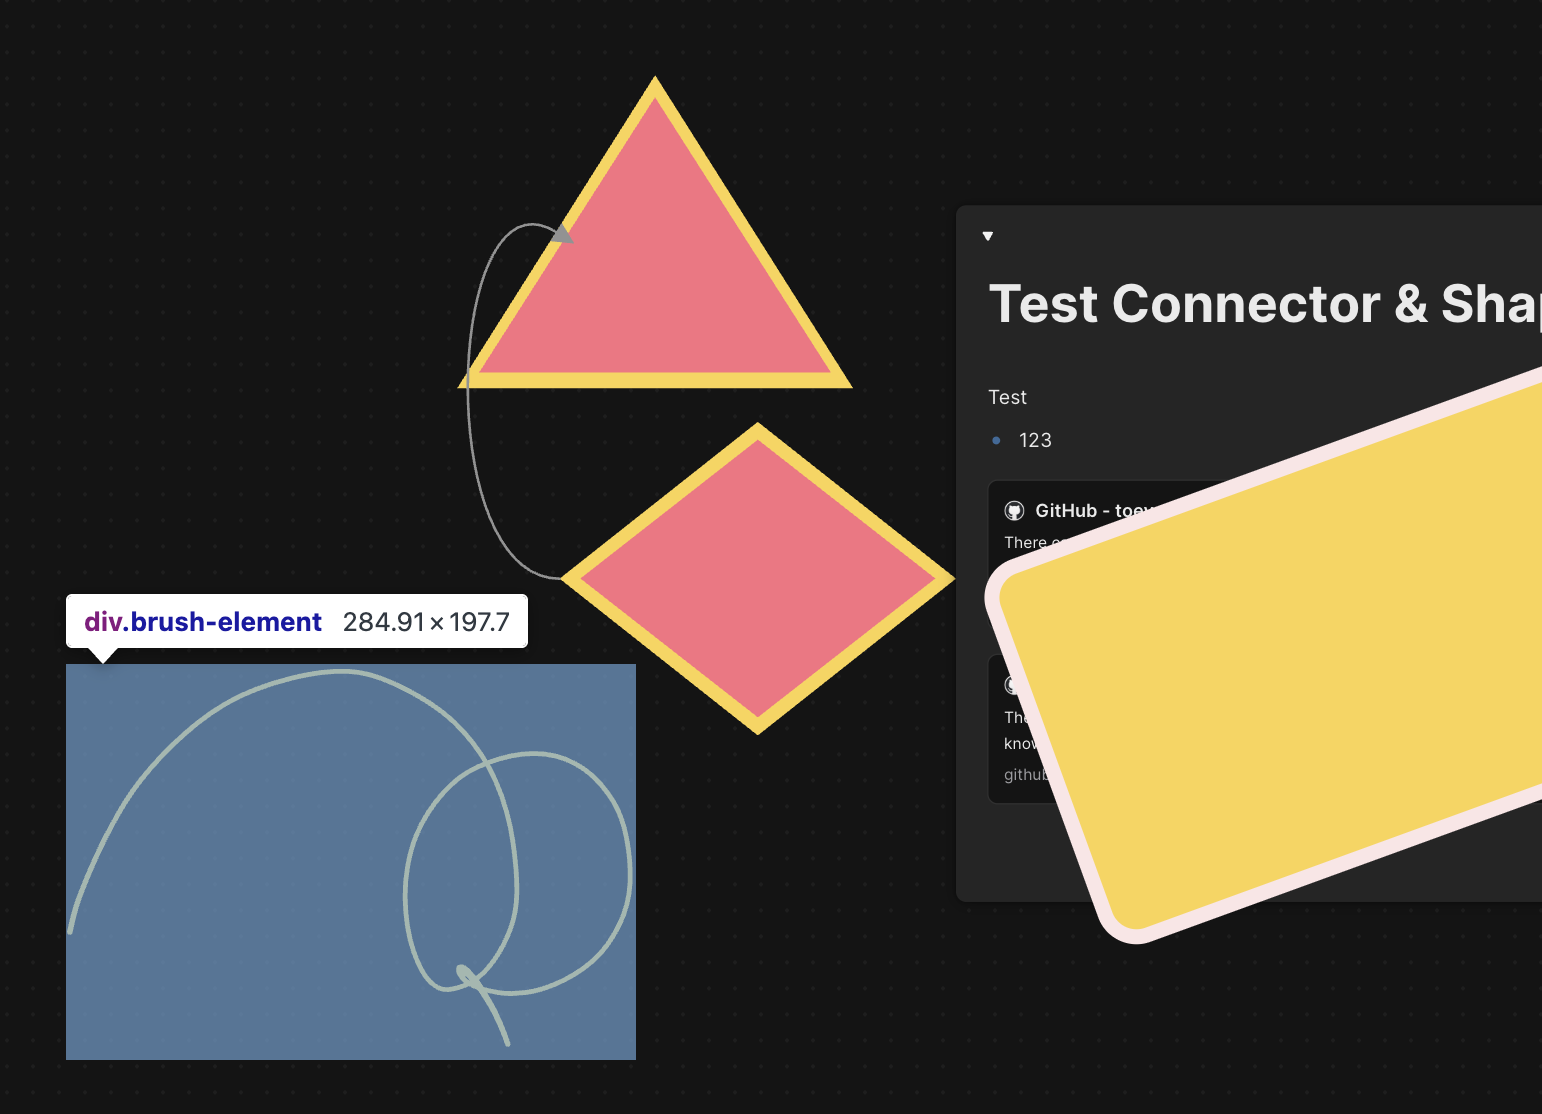1542x1114 pixels.
Task: Click the '123' bullet list item
Action: coord(1035,441)
